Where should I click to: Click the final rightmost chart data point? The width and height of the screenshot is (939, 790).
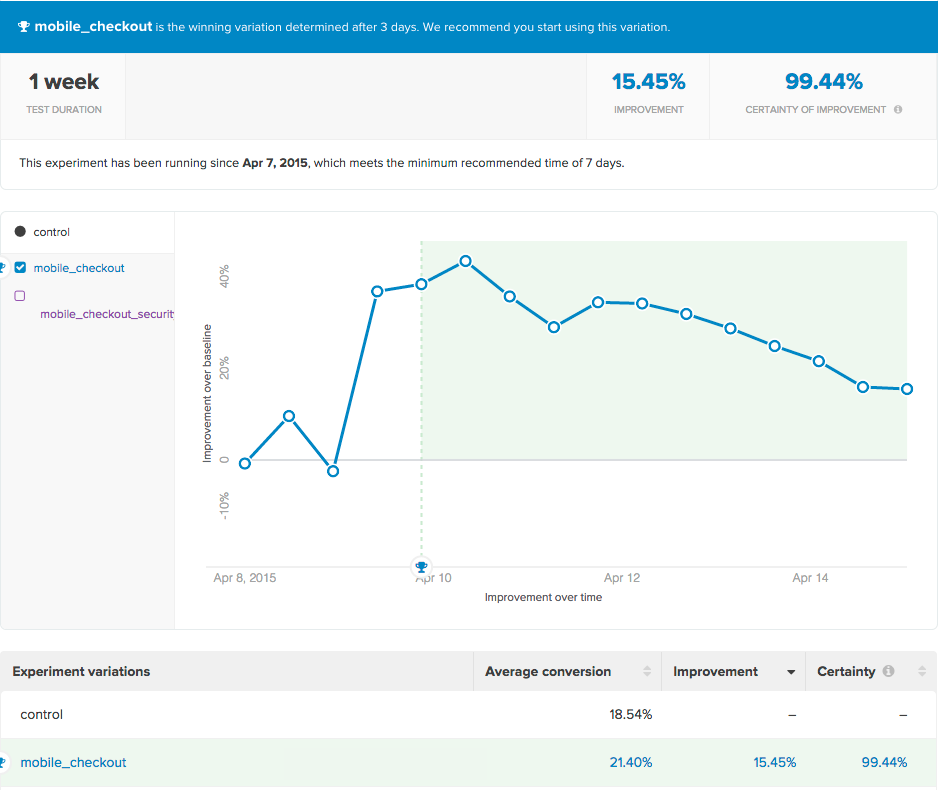(907, 389)
